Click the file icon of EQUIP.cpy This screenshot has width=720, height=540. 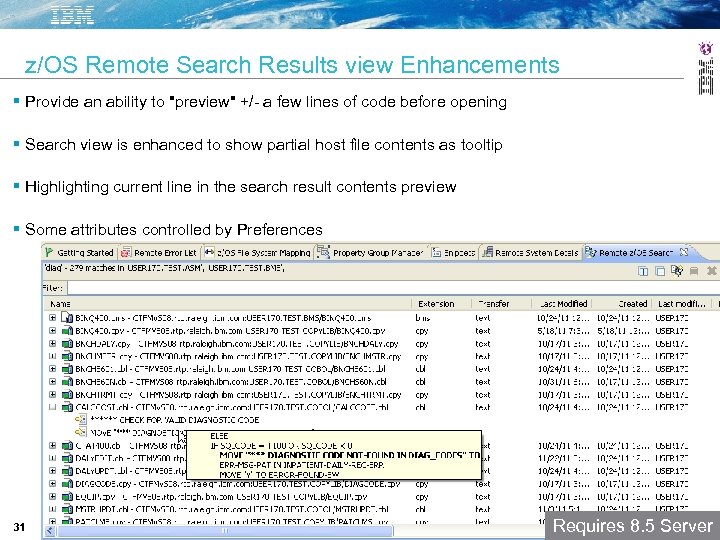pos(67,496)
